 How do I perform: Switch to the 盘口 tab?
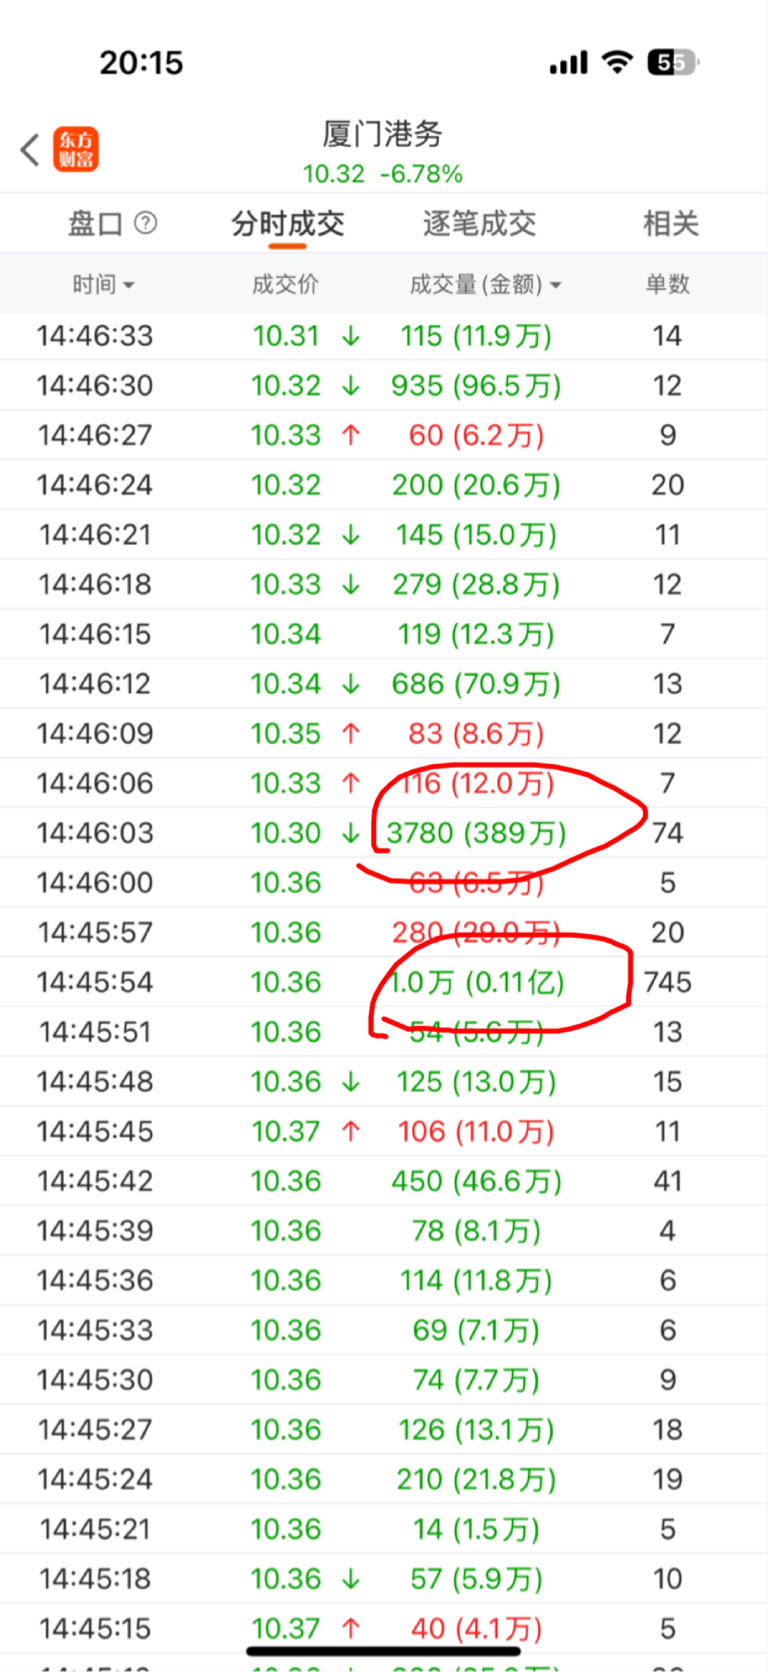click(x=95, y=223)
